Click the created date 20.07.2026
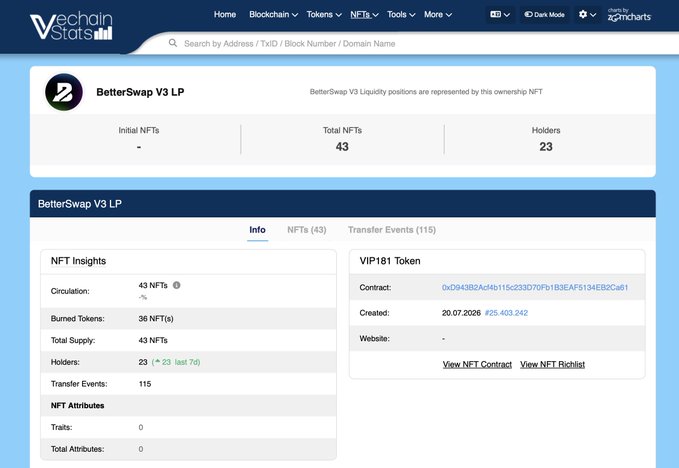679x468 pixels. point(461,313)
